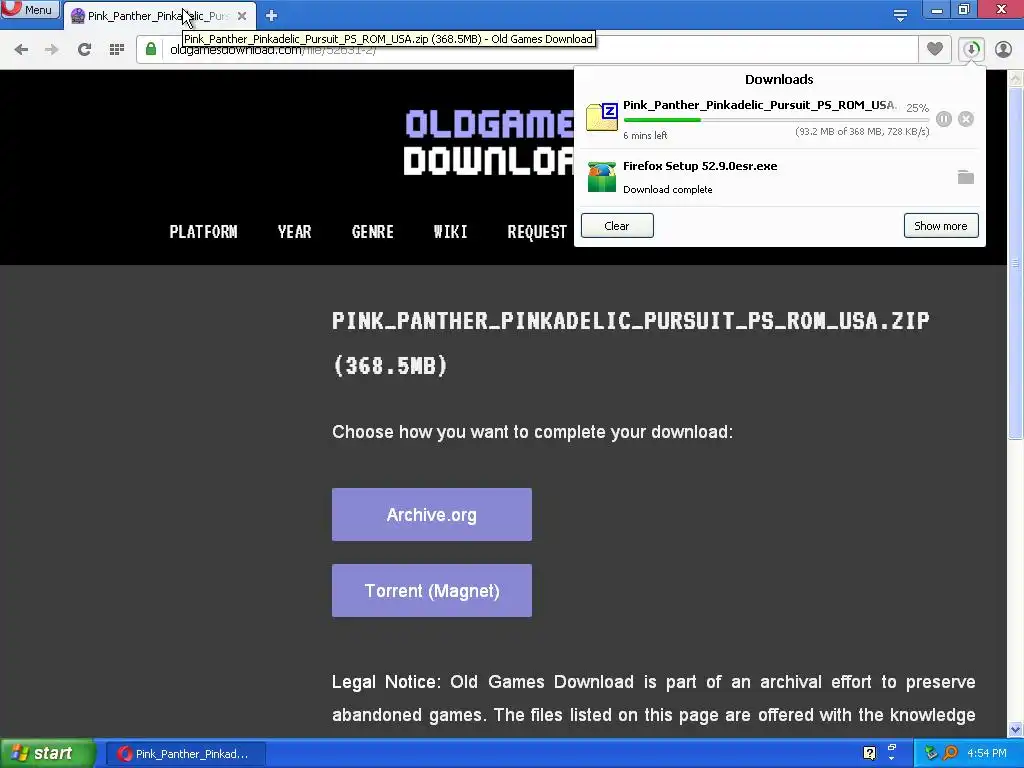
Task: Open the PLATFORM site menu
Action: tap(203, 232)
